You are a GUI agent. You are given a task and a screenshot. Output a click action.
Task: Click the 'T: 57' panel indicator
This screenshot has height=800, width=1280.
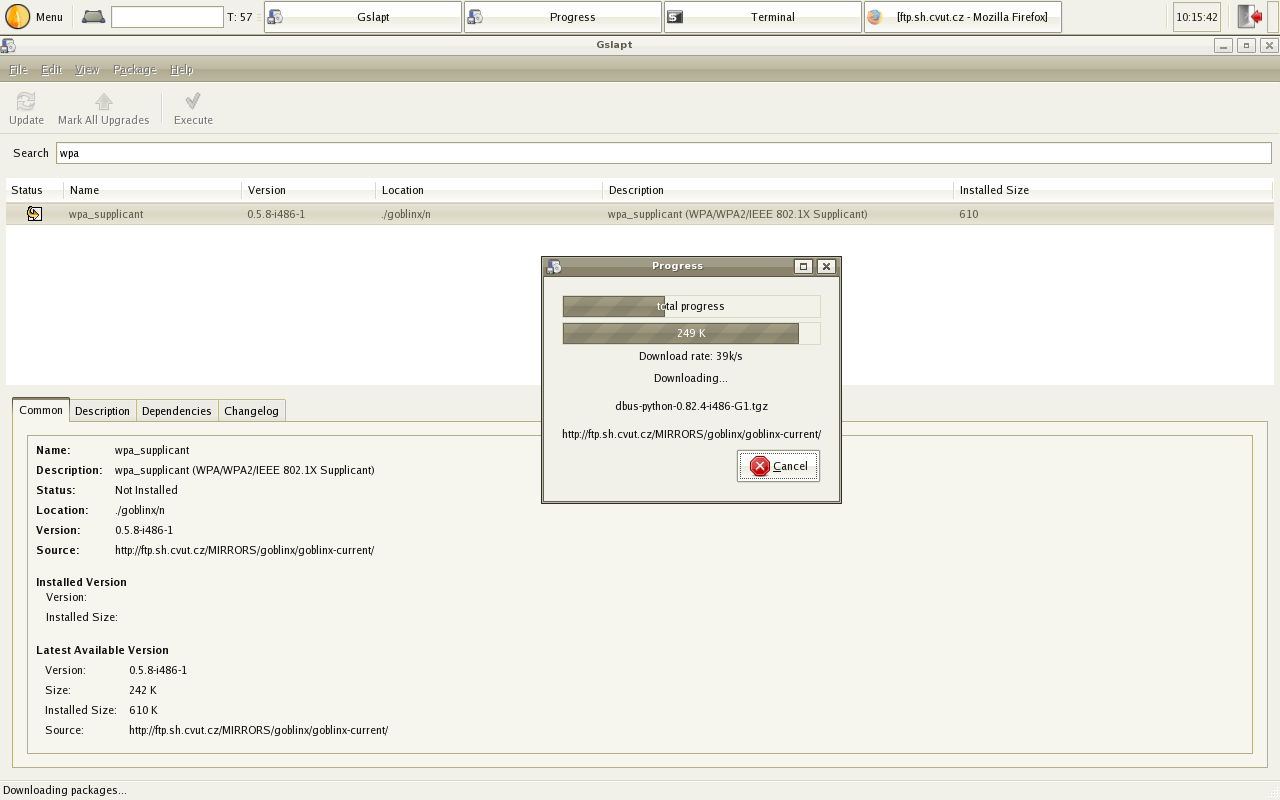(240, 17)
